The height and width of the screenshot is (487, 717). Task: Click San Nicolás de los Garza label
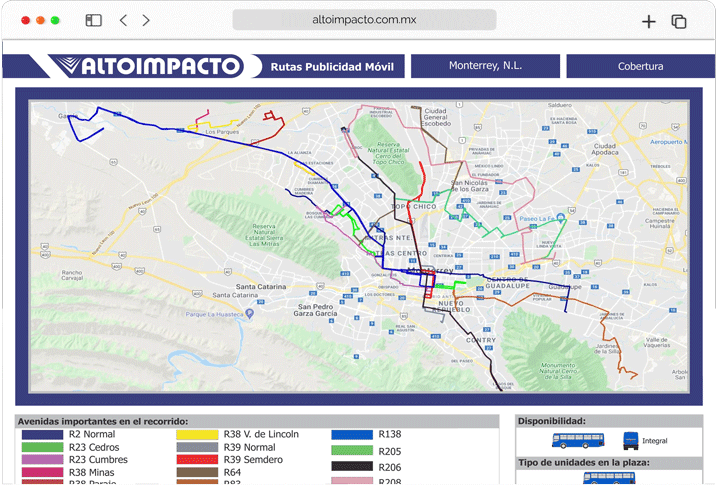(470, 186)
